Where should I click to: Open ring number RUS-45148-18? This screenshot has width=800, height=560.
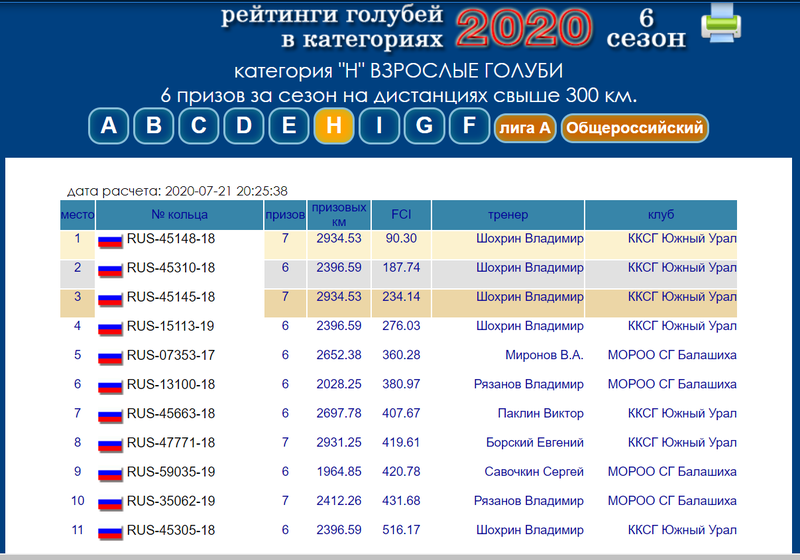click(171, 239)
